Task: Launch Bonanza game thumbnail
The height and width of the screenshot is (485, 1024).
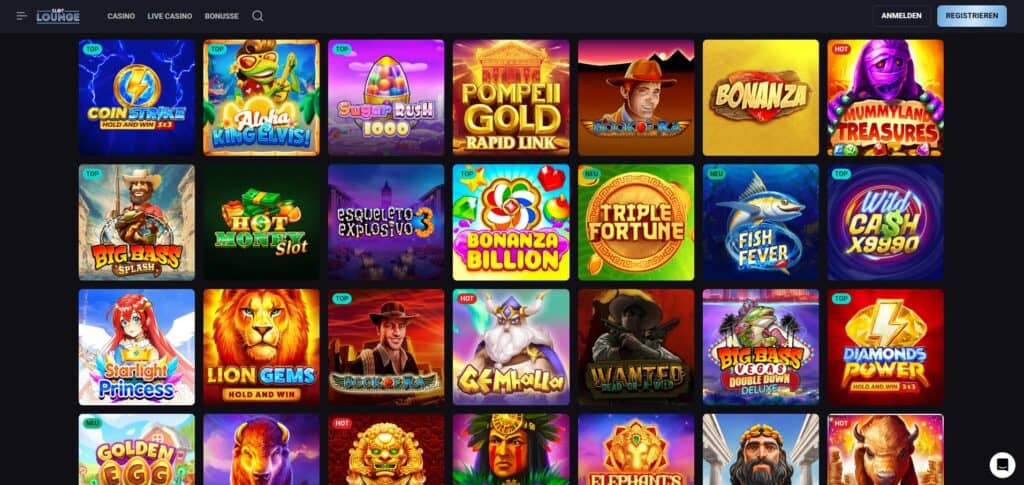Action: [761, 97]
